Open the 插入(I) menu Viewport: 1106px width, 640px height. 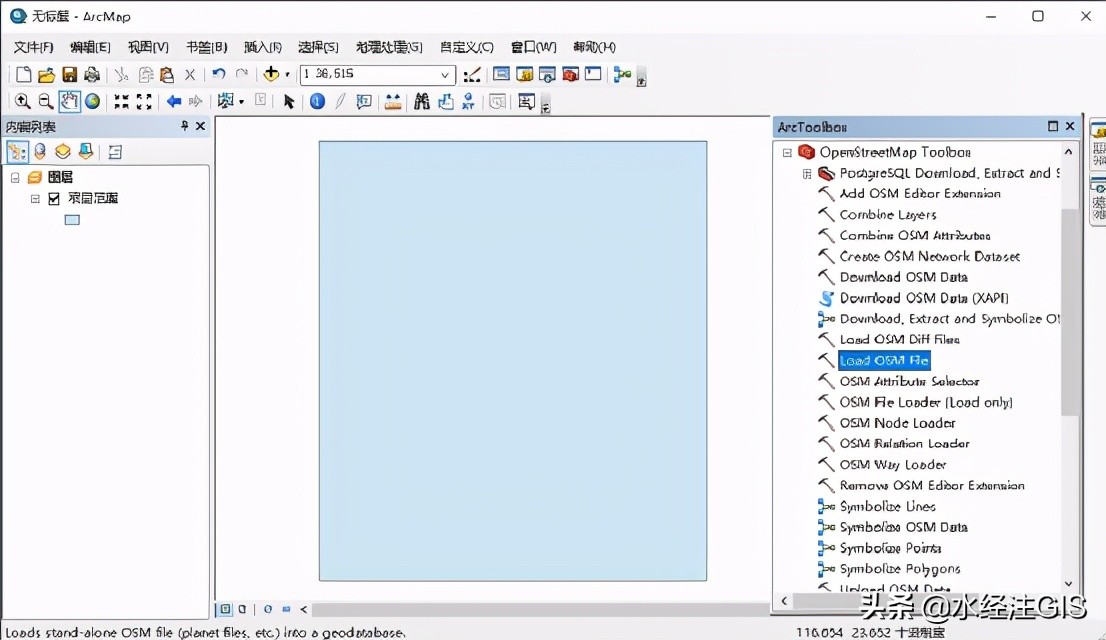[263, 47]
